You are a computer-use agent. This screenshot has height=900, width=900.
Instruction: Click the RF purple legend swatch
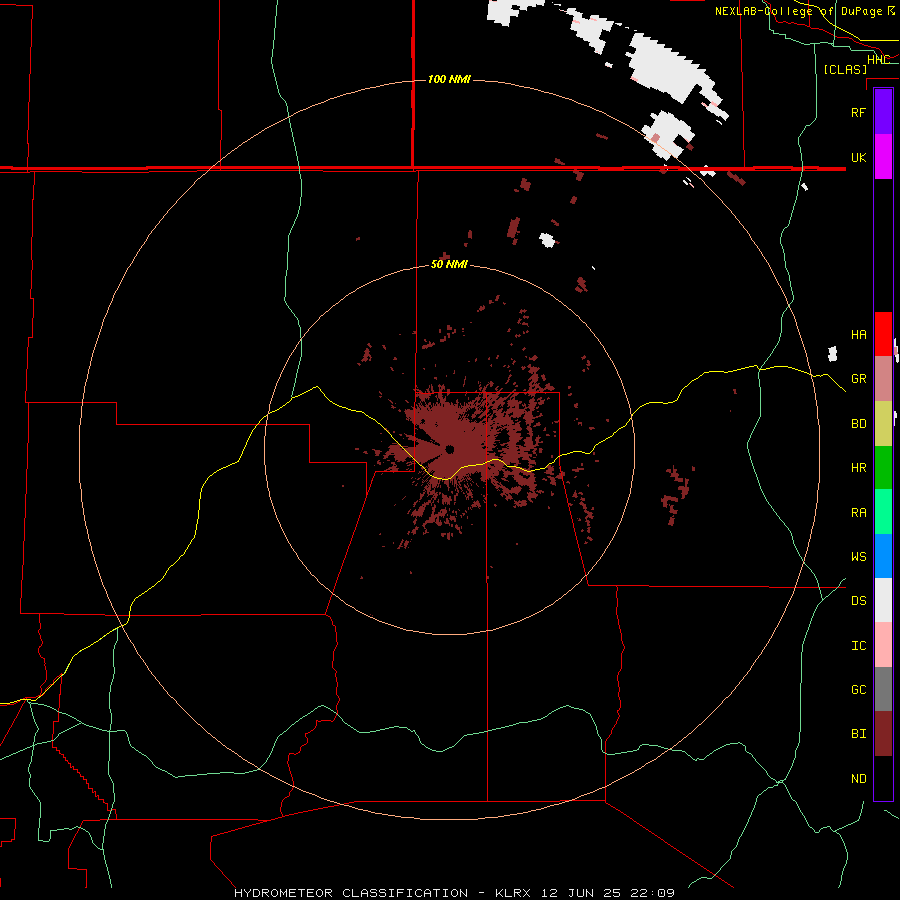click(x=883, y=112)
